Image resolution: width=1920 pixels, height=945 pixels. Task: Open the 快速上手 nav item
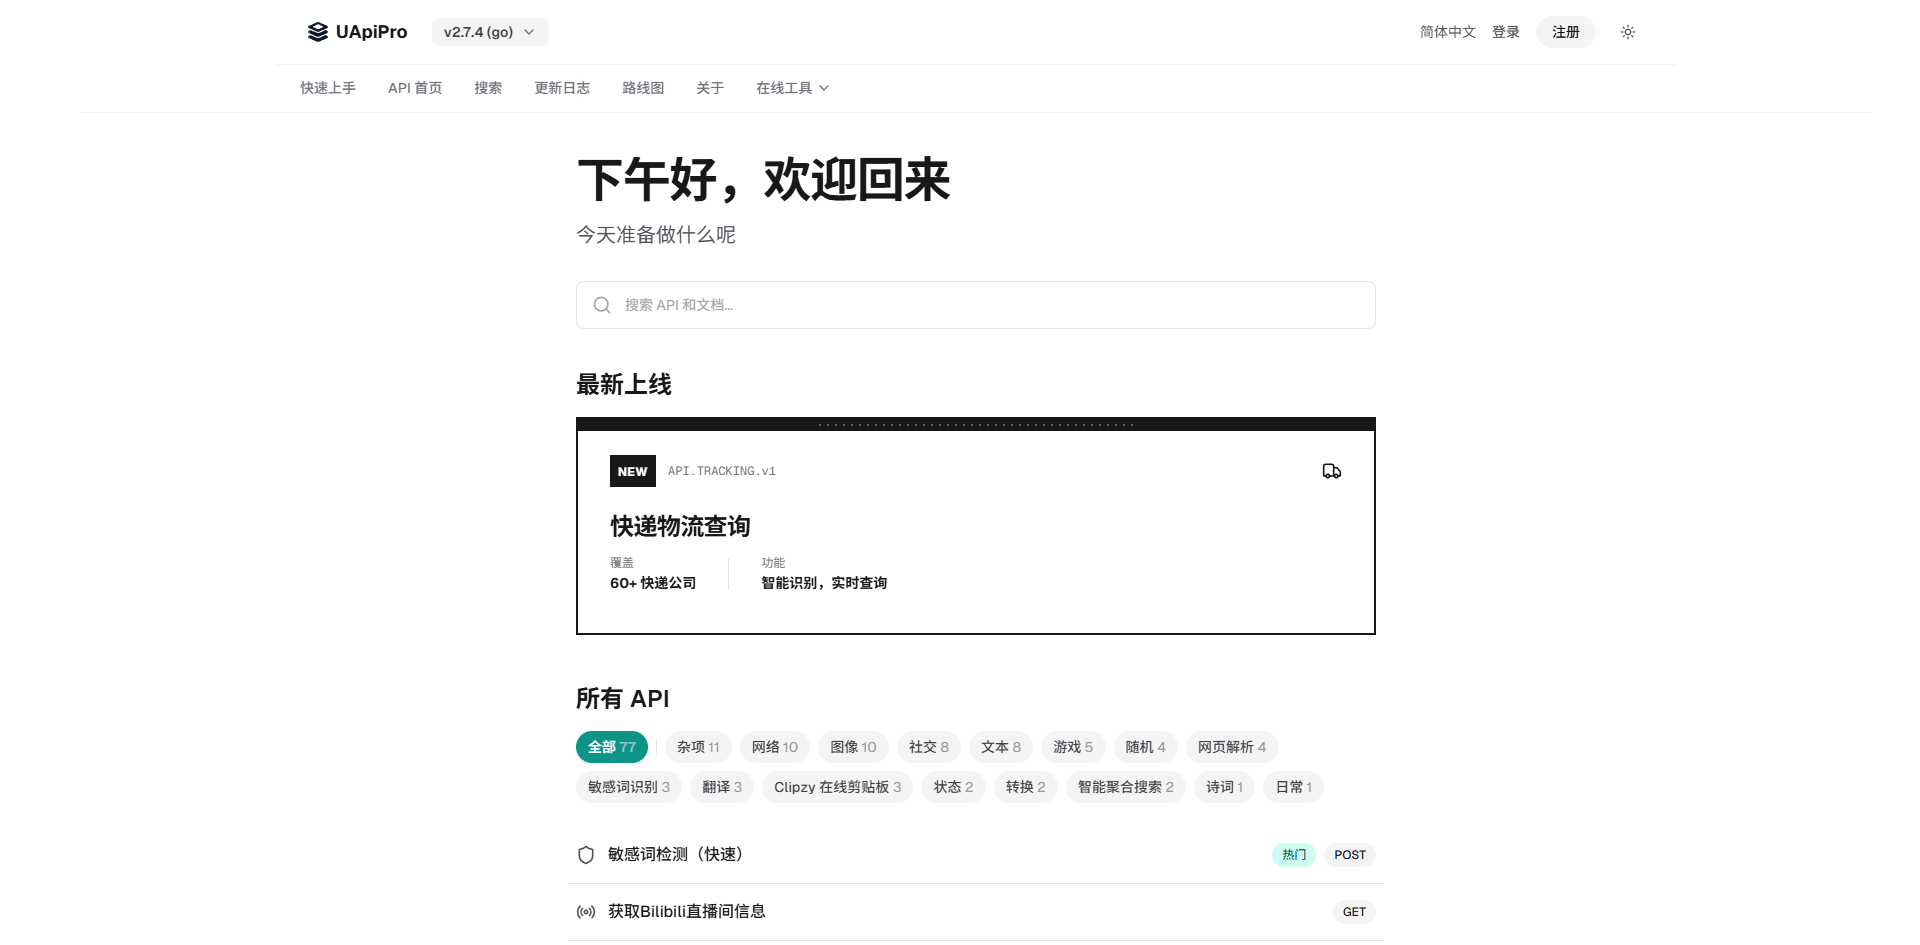pyautogui.click(x=328, y=88)
